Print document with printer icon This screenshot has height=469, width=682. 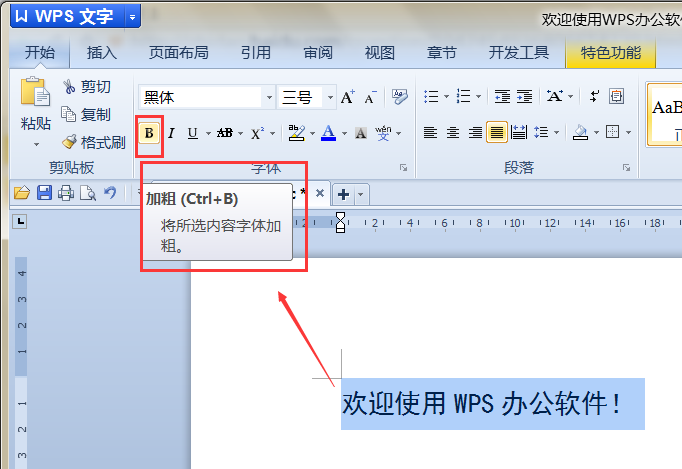point(66,193)
